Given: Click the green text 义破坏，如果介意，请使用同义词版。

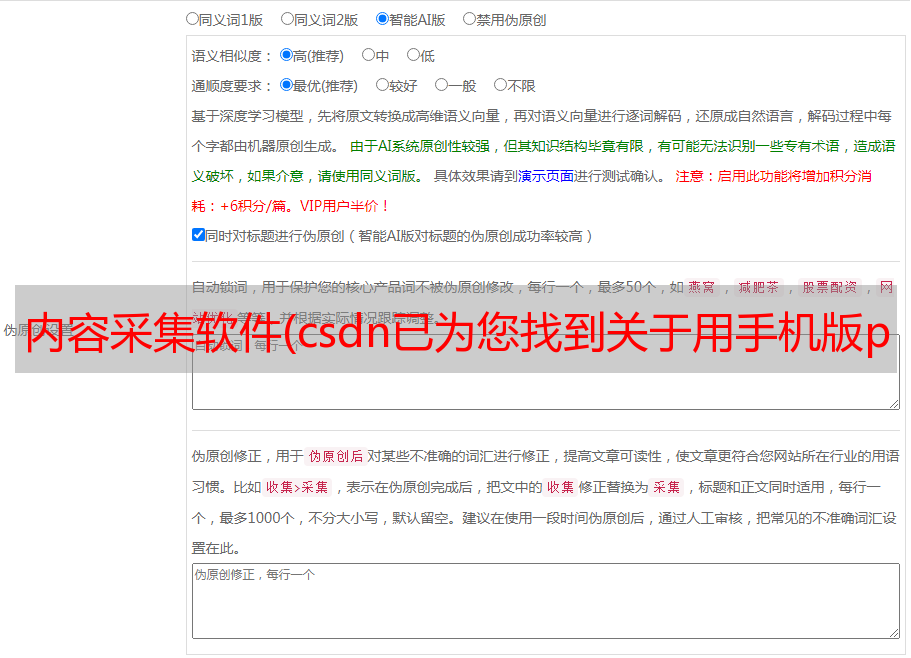Looking at the screenshot, I should click(x=308, y=176).
